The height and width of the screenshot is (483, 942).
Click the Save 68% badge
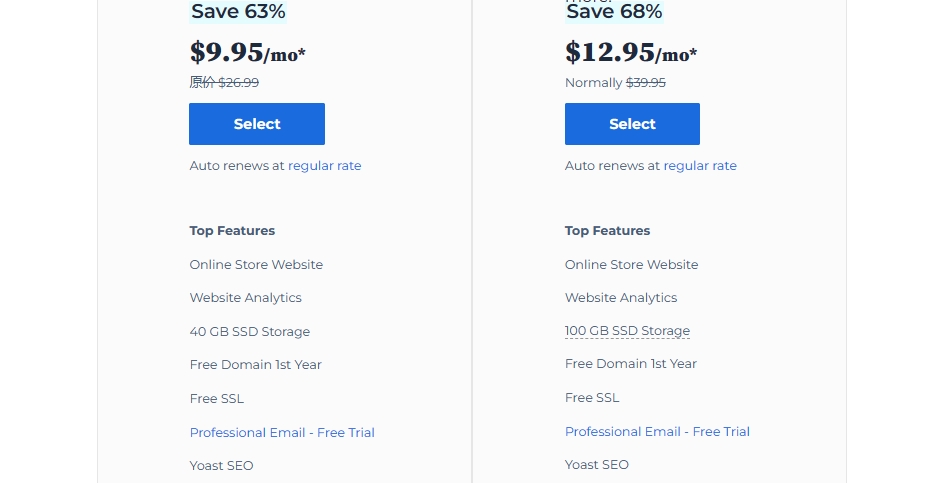[614, 12]
